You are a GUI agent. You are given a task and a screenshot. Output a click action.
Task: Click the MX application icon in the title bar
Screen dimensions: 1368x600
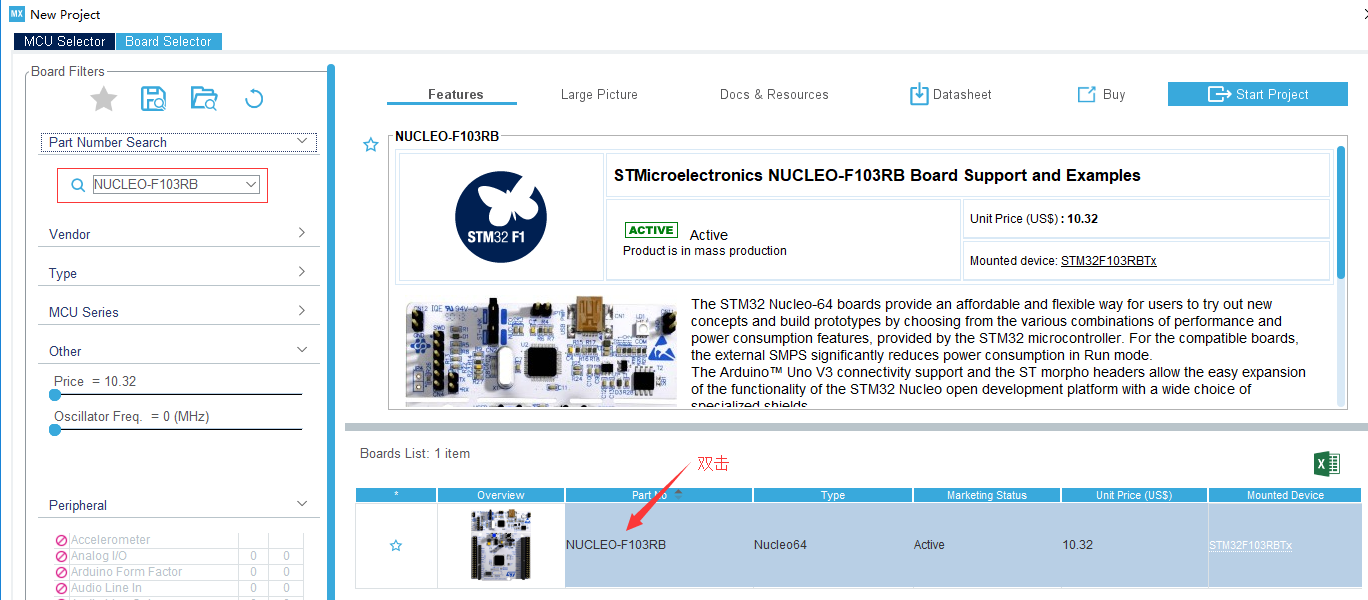pos(17,14)
